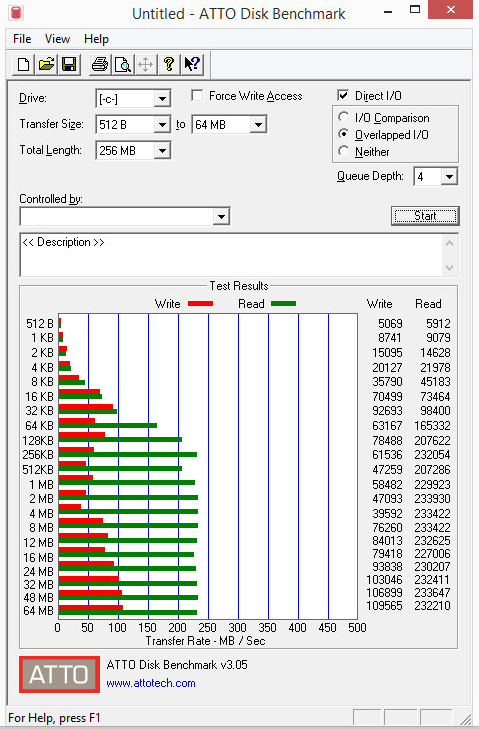Viewport: 479px width, 729px height.
Task: Click Description scrollbar up arrow
Action: coord(449,243)
